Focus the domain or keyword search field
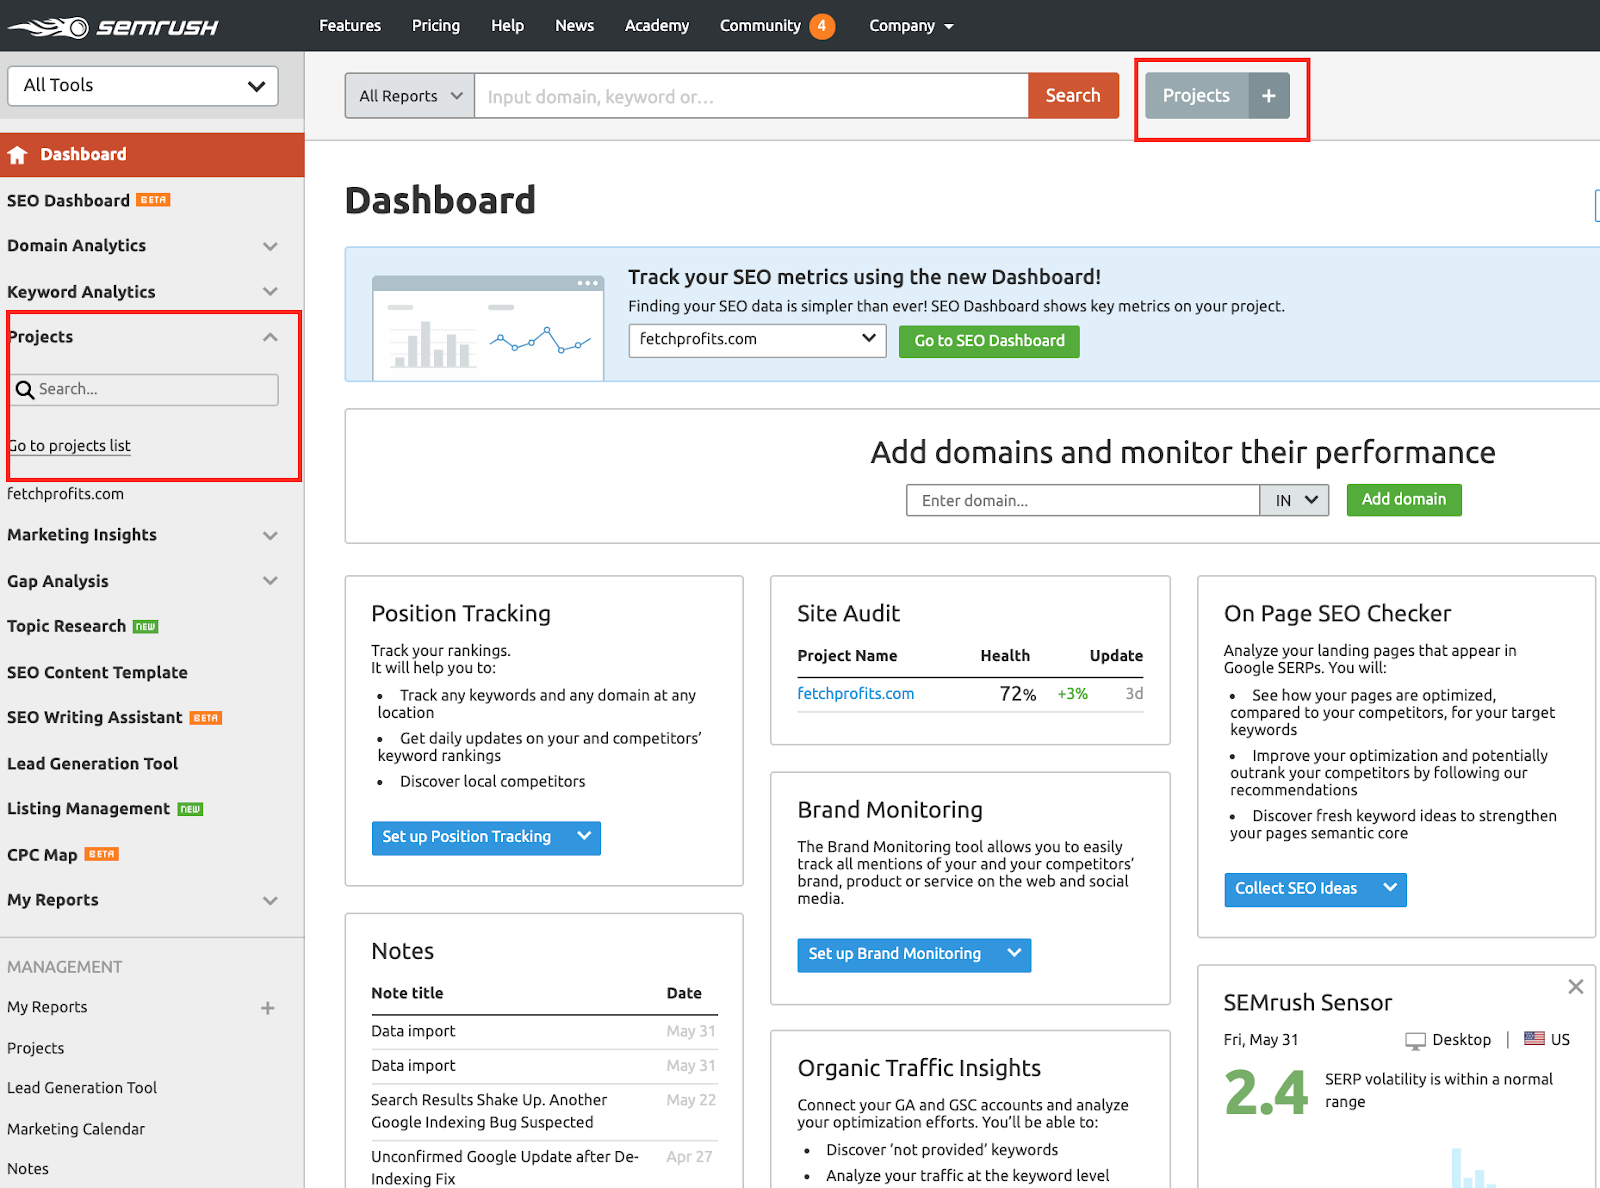The width and height of the screenshot is (1600, 1188). [751, 96]
